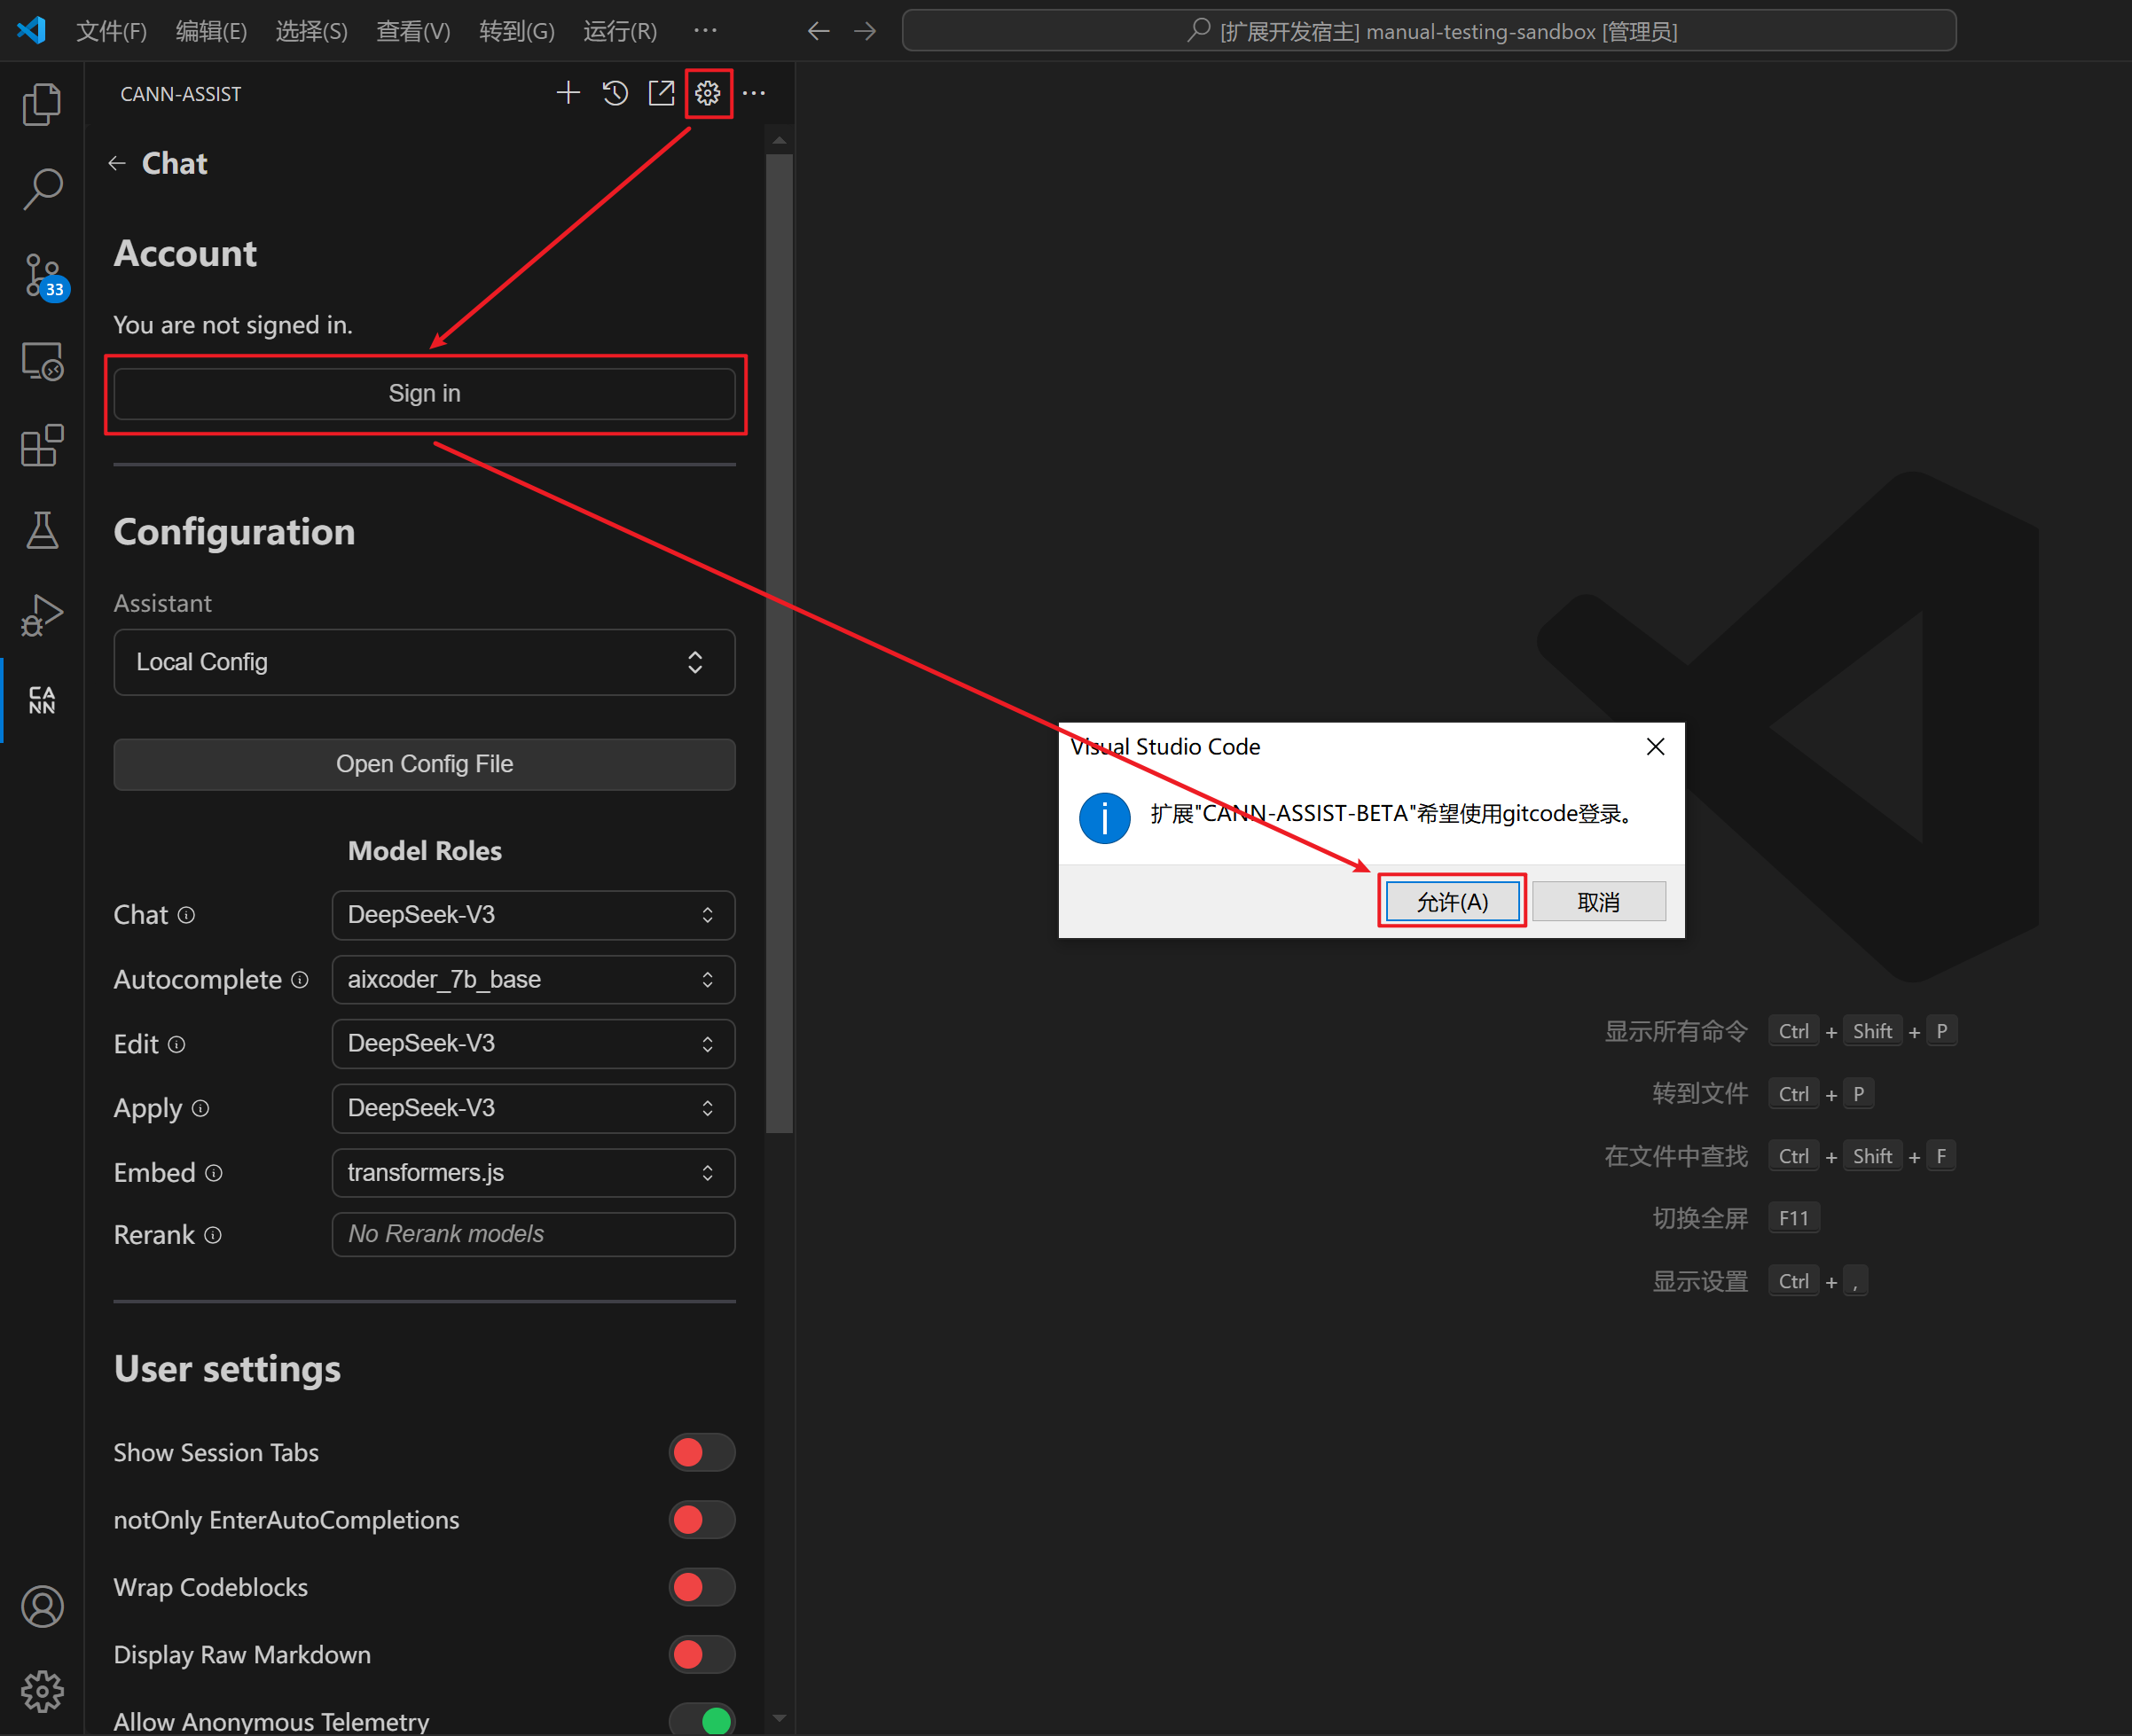Click the session history clock icon
This screenshot has width=2132, height=1736.
pyautogui.click(x=615, y=93)
